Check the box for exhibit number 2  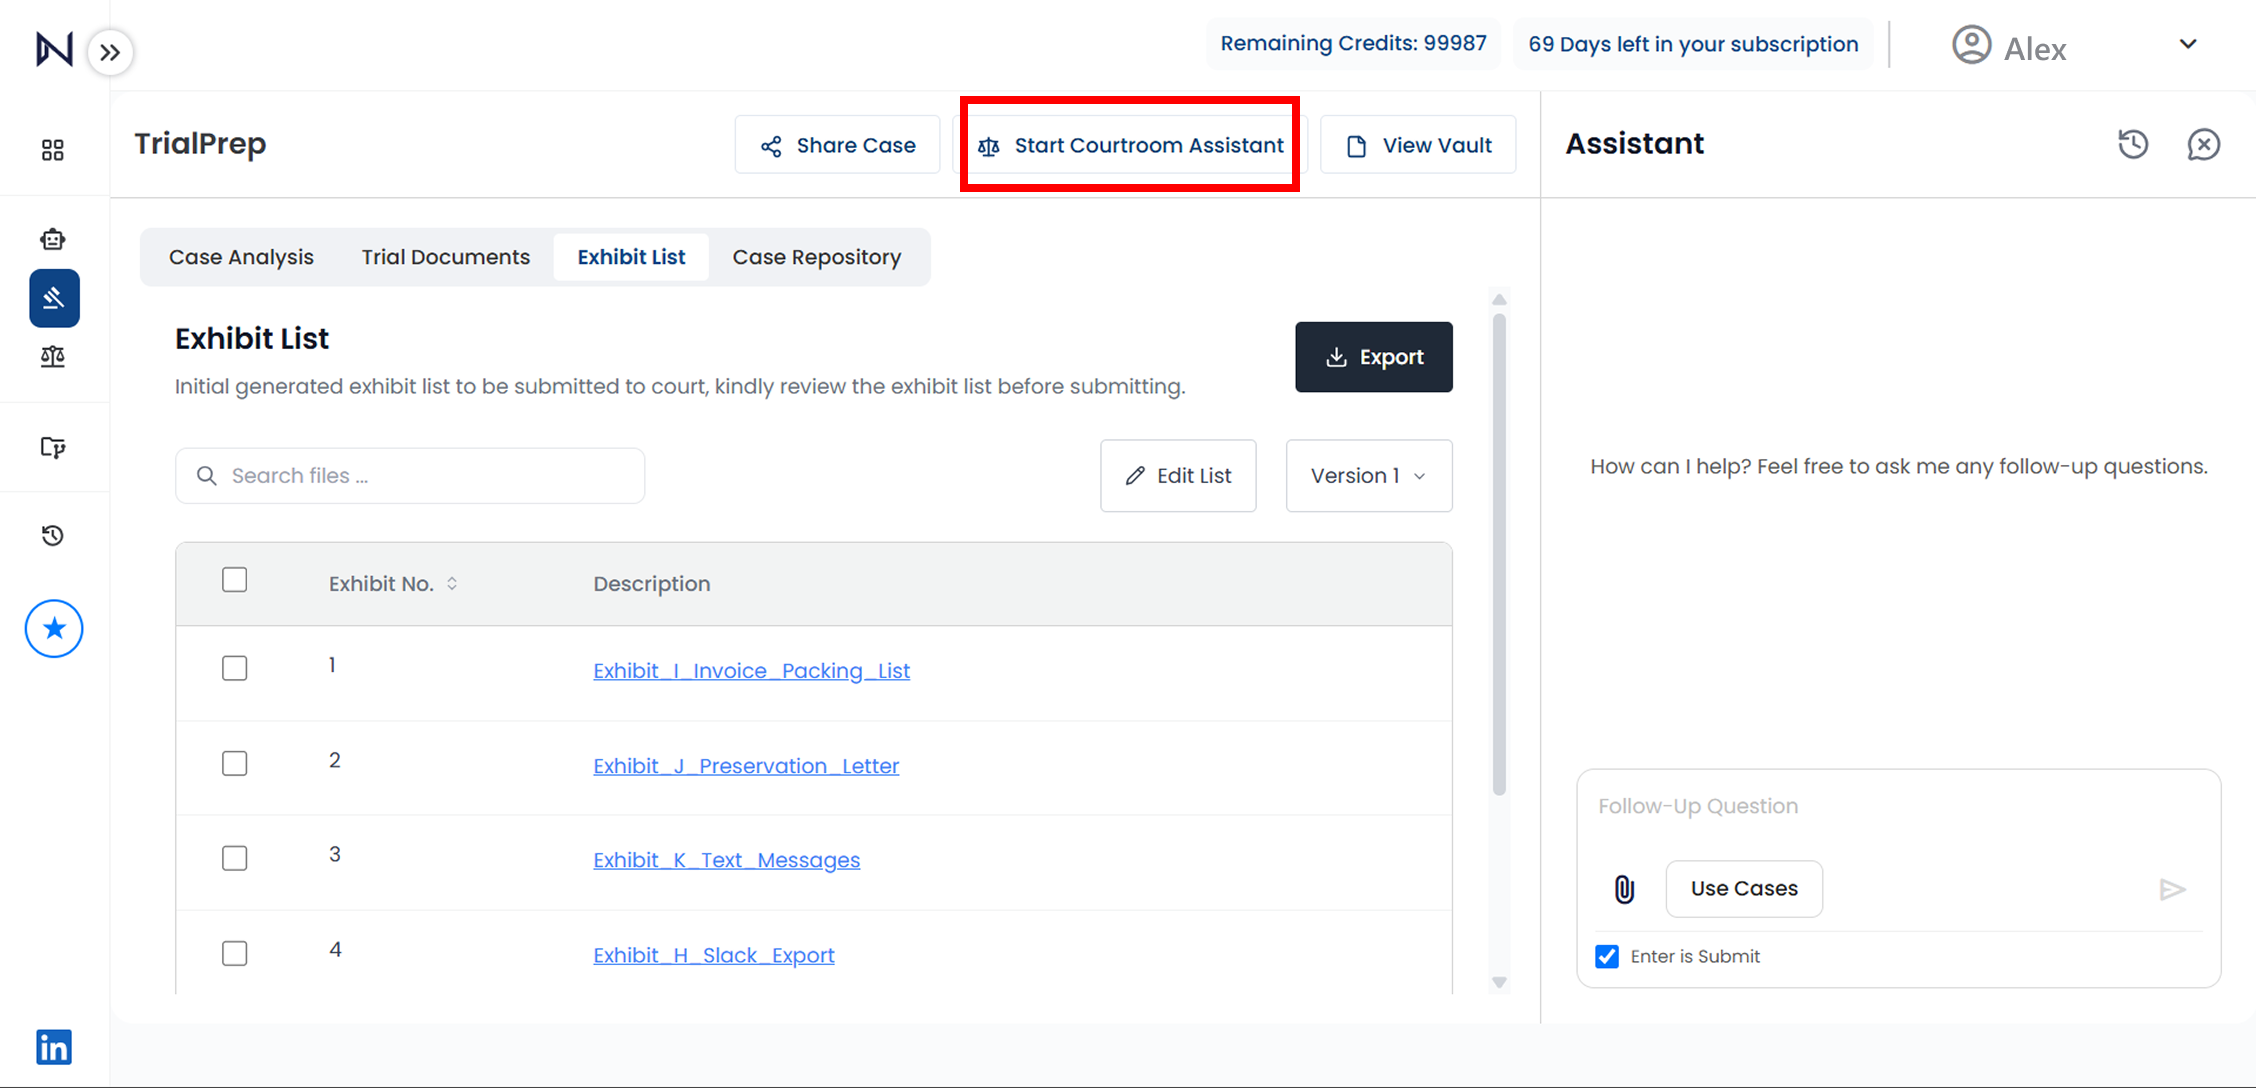tap(235, 764)
